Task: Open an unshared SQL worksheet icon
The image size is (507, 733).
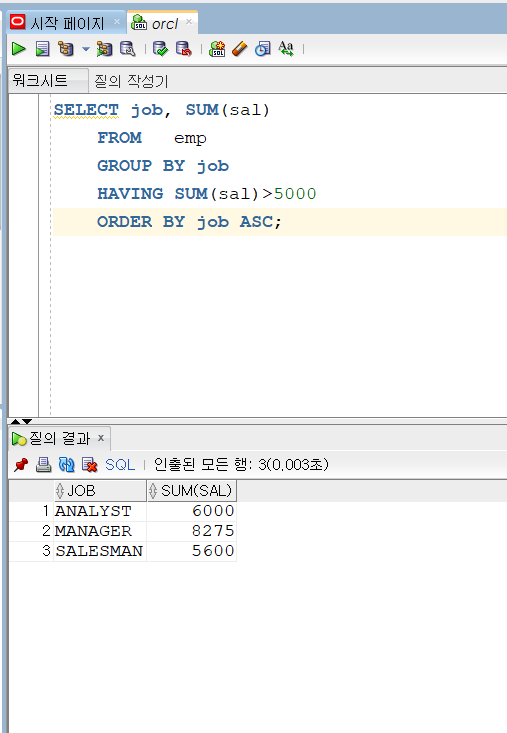Action: click(217, 49)
